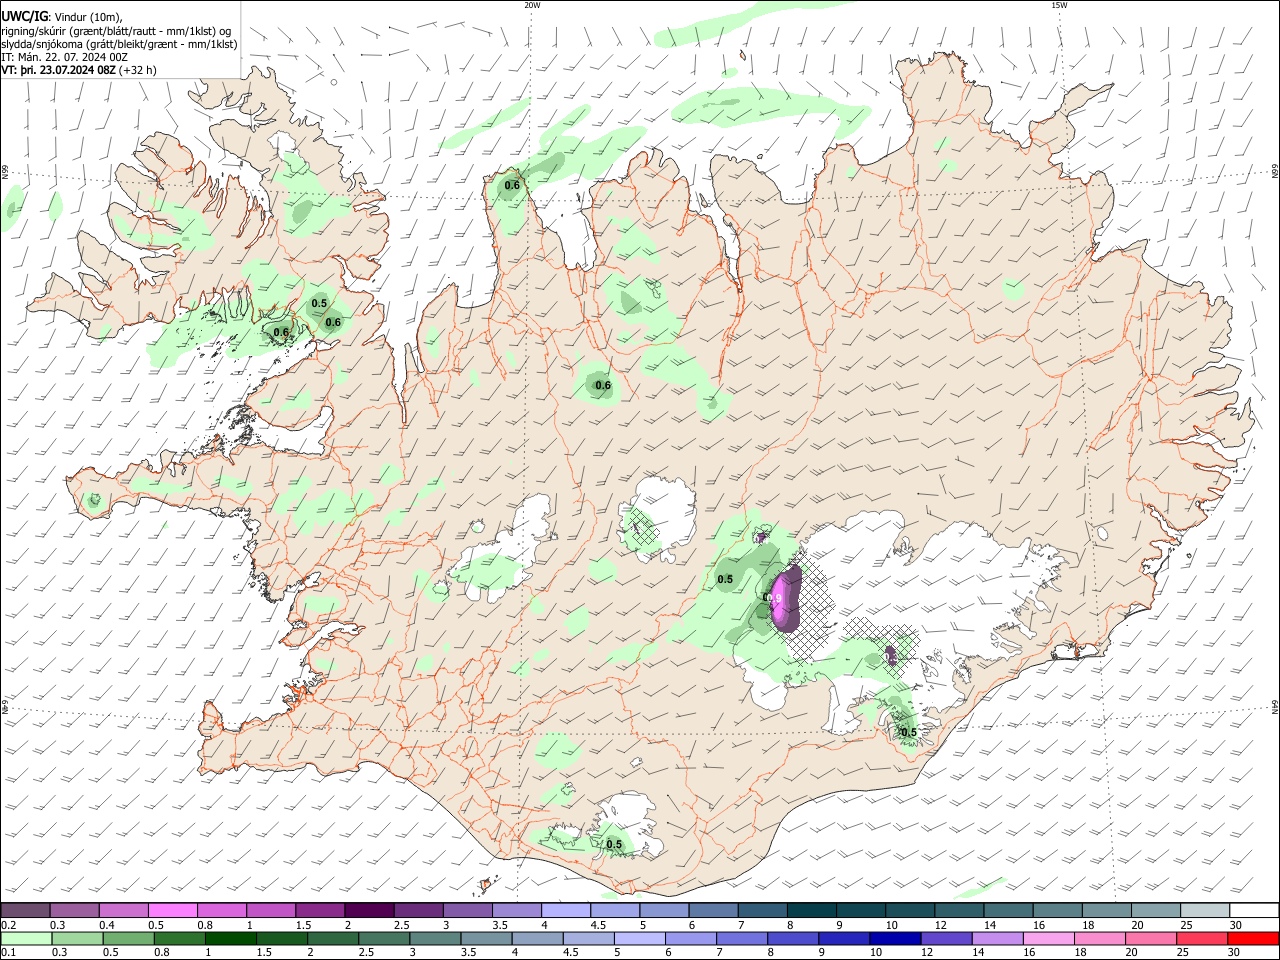
Task: Pick the white upper swatch labeled 30
Action: [1253, 910]
